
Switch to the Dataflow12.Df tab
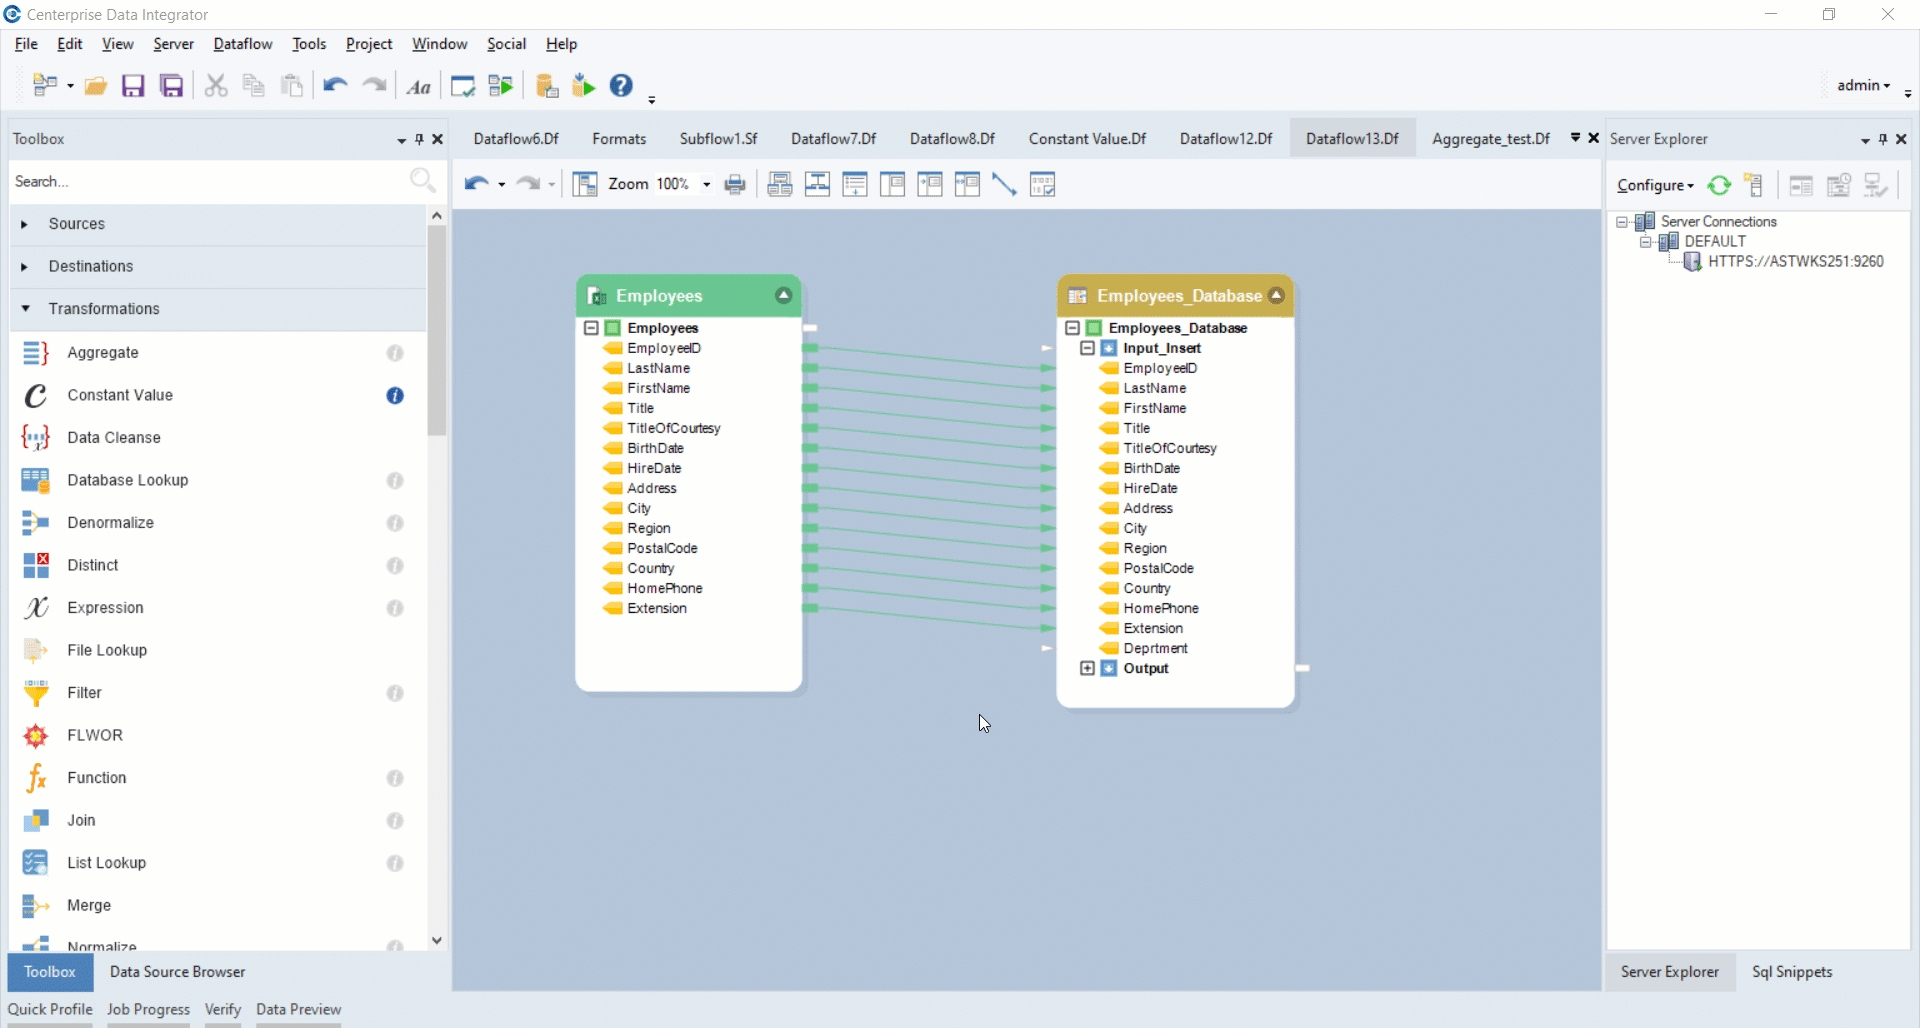(1225, 139)
